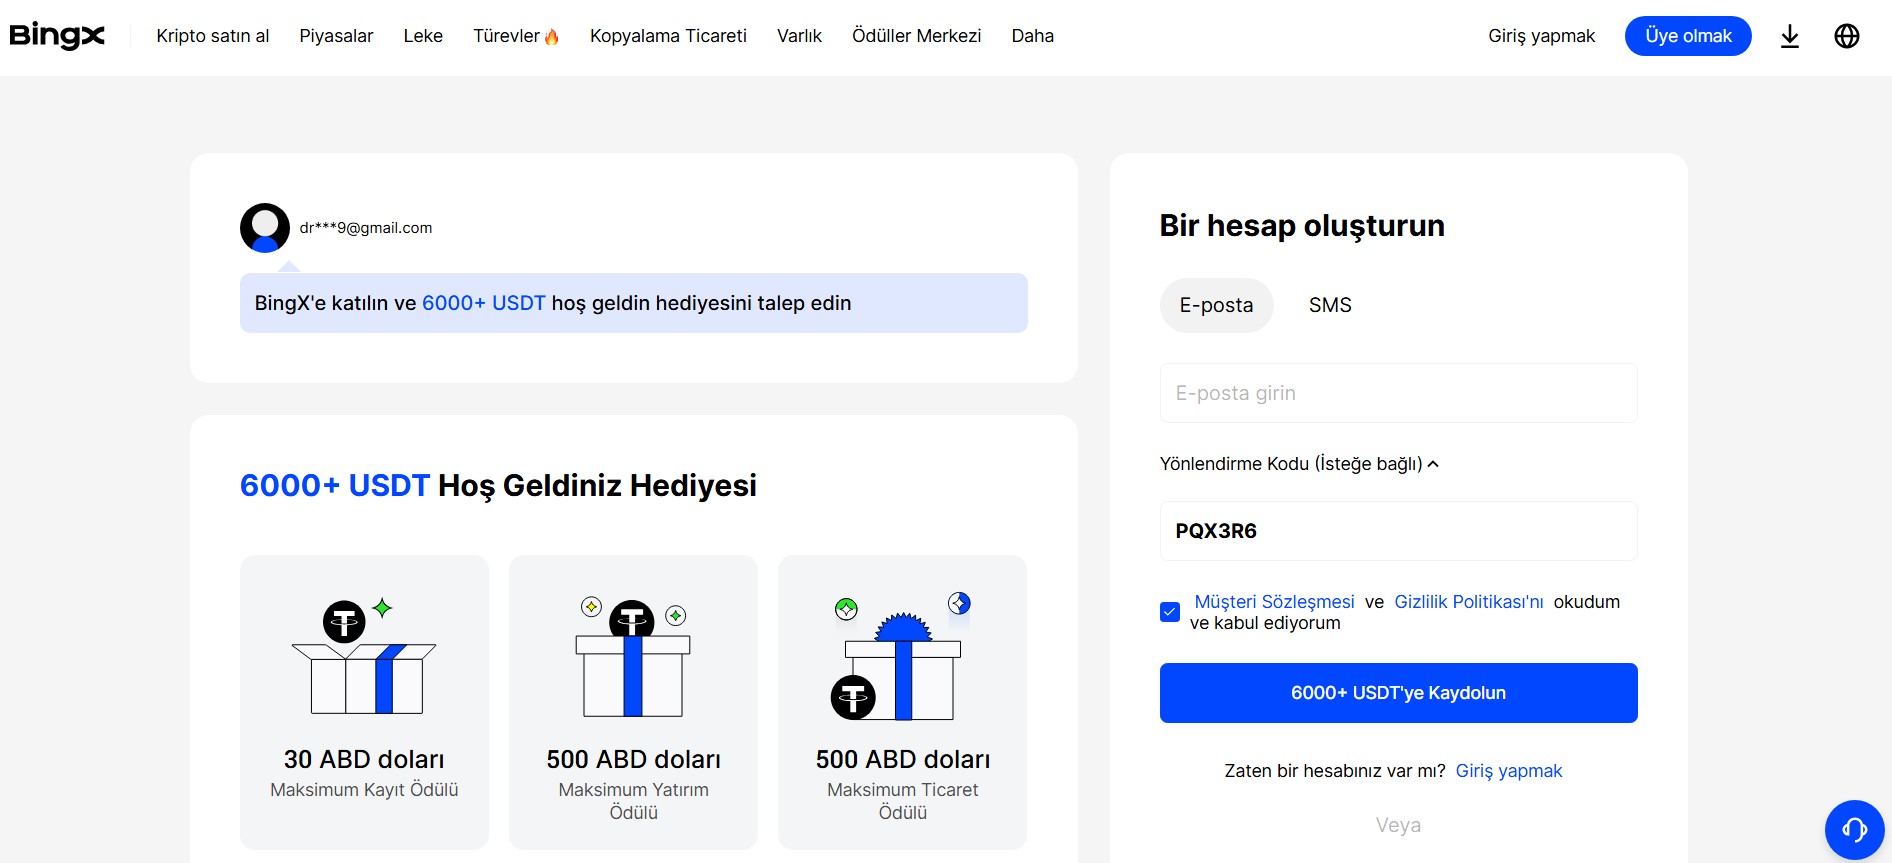Open the Gizlilik Politikası'nı link
Screen dimensions: 1892x863
click(1469, 602)
